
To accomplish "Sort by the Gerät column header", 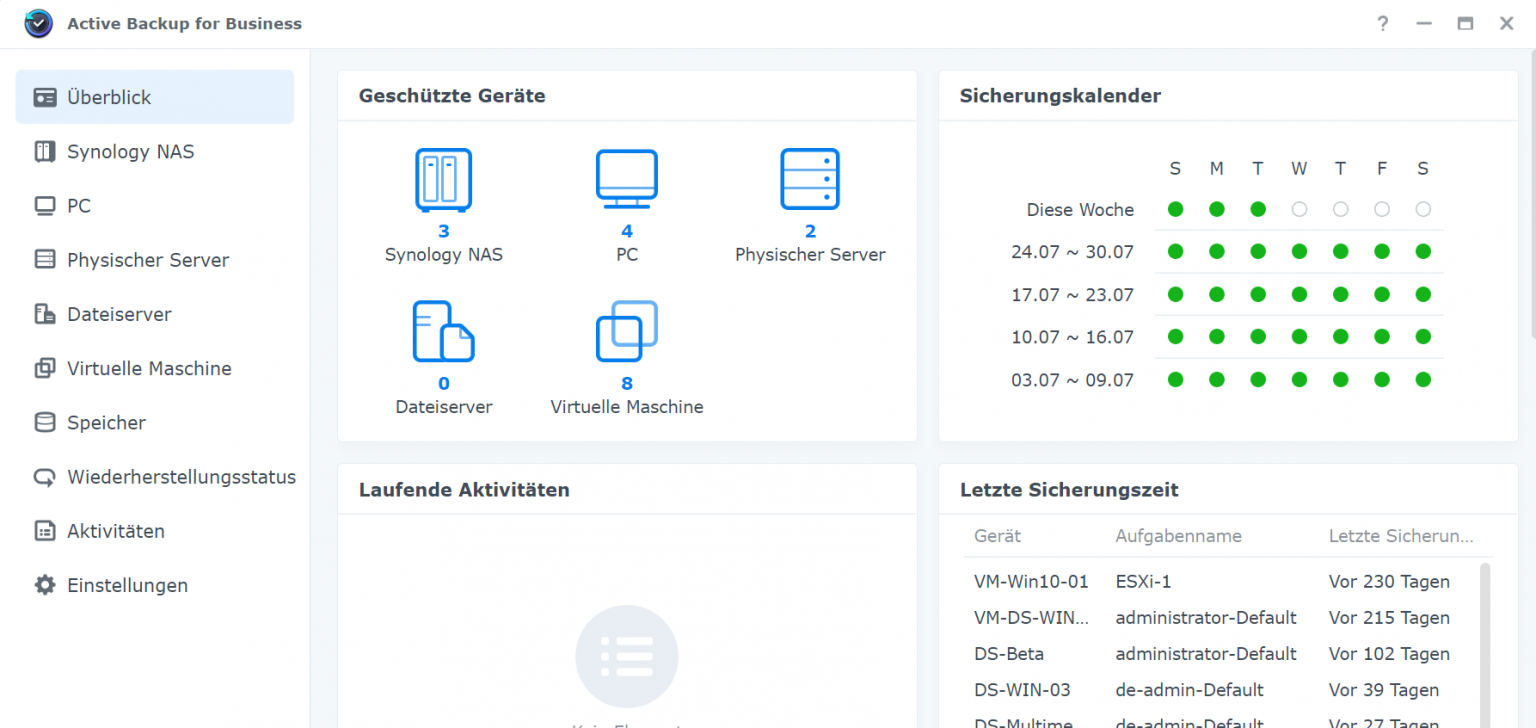I will coord(997,536).
